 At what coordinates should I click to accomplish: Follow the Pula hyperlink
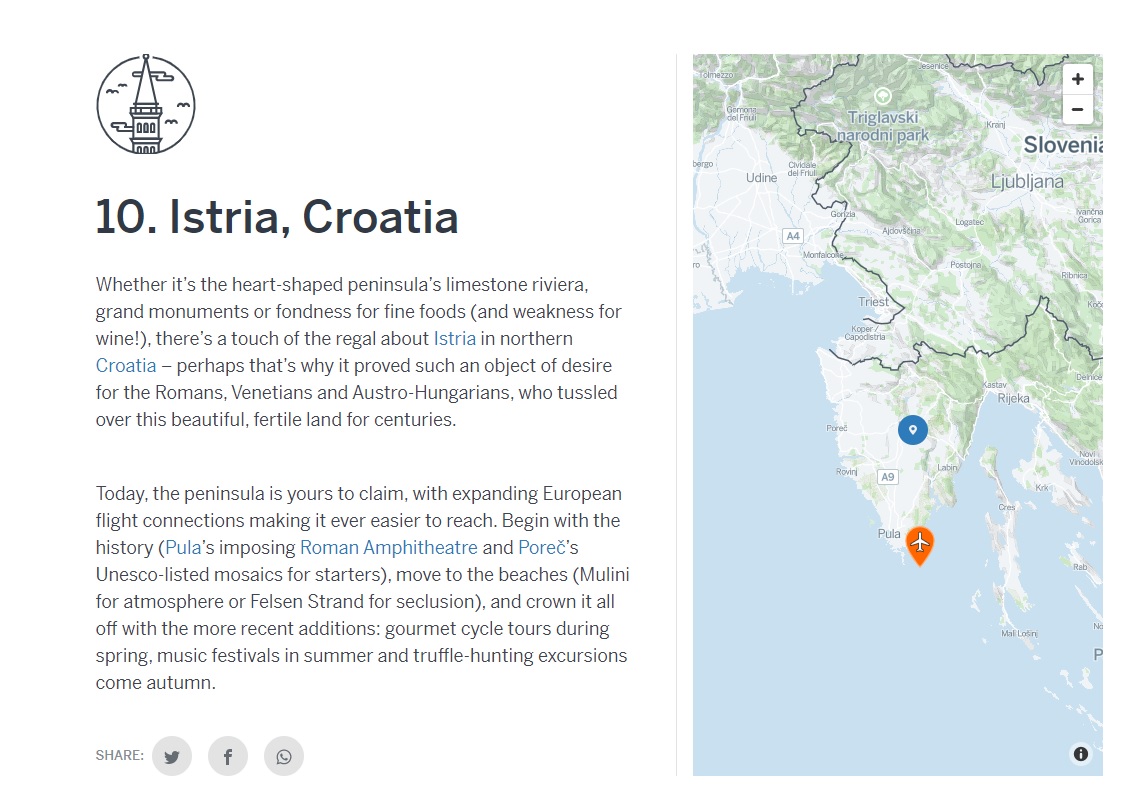pyautogui.click(x=183, y=547)
